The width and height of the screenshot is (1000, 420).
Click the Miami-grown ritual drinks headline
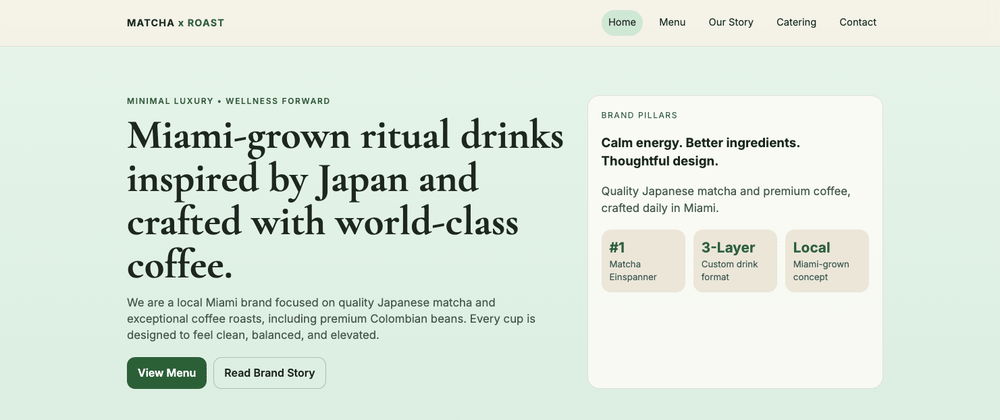345,199
